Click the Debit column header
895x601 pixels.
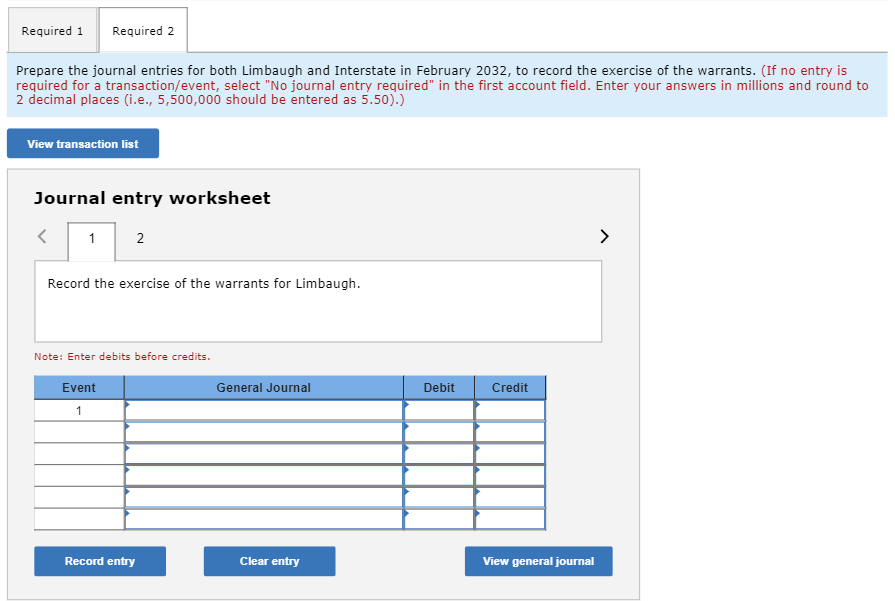(x=439, y=388)
